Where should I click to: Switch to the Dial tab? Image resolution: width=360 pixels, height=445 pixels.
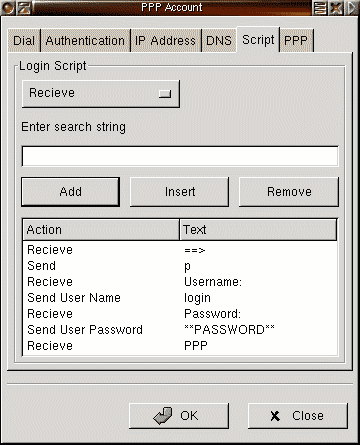click(24, 41)
